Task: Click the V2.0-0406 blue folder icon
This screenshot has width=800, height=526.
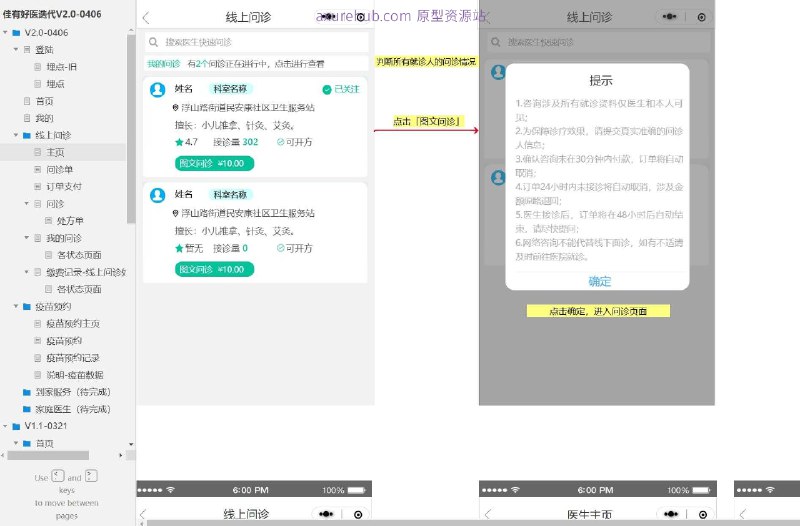Action: point(16,33)
